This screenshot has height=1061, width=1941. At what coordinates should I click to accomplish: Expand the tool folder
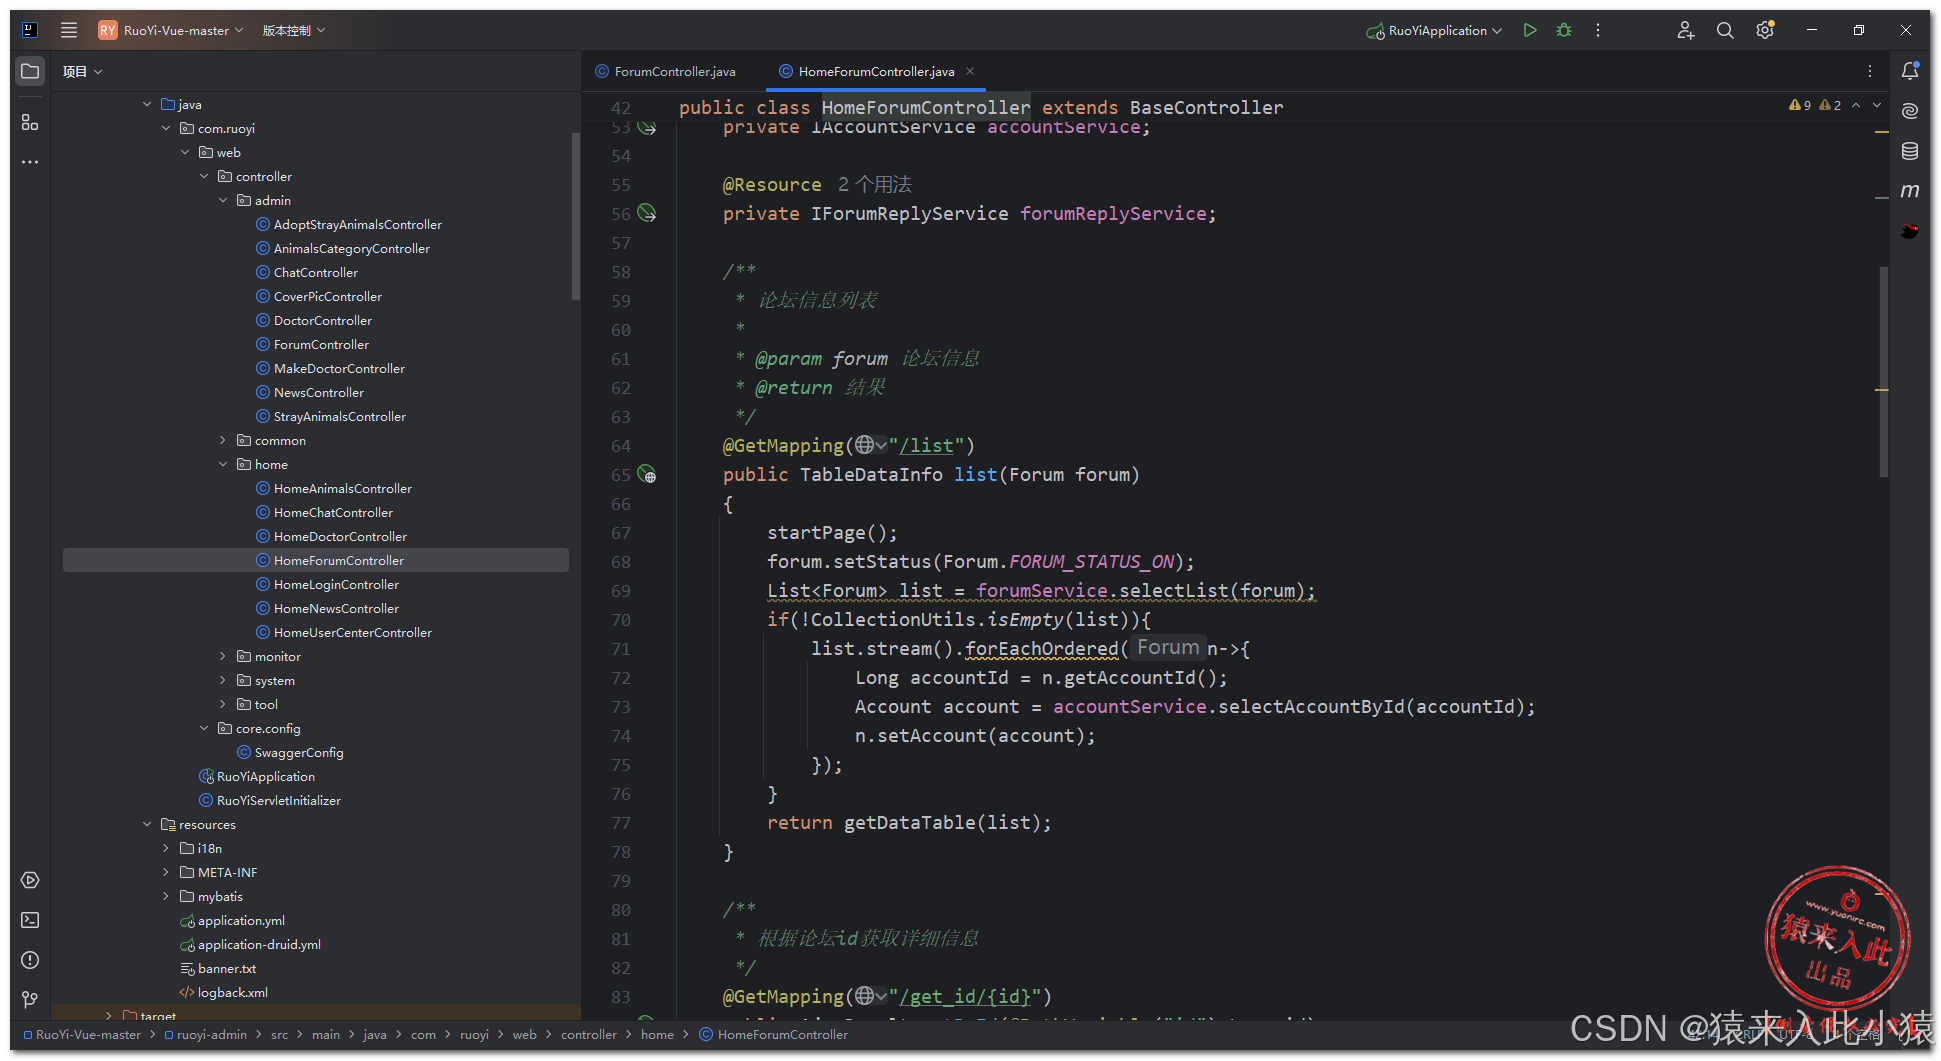click(x=223, y=704)
